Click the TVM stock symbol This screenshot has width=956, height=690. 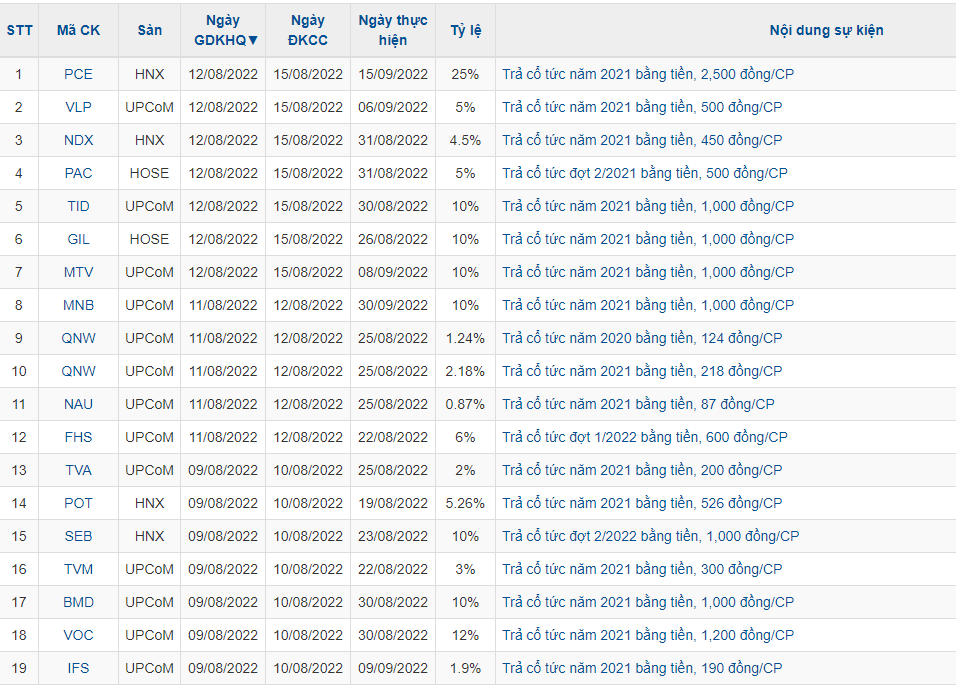pyautogui.click(x=78, y=569)
